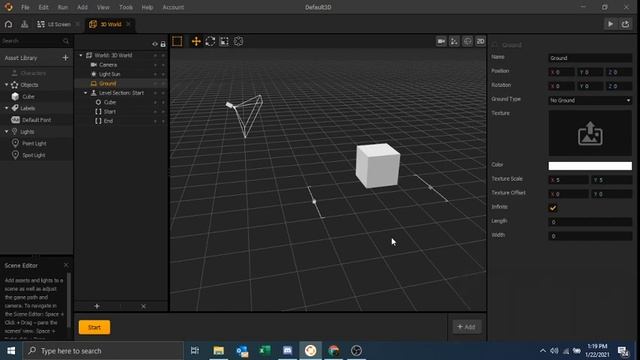Click the + Add button
The width and height of the screenshot is (640, 360).
466,327
